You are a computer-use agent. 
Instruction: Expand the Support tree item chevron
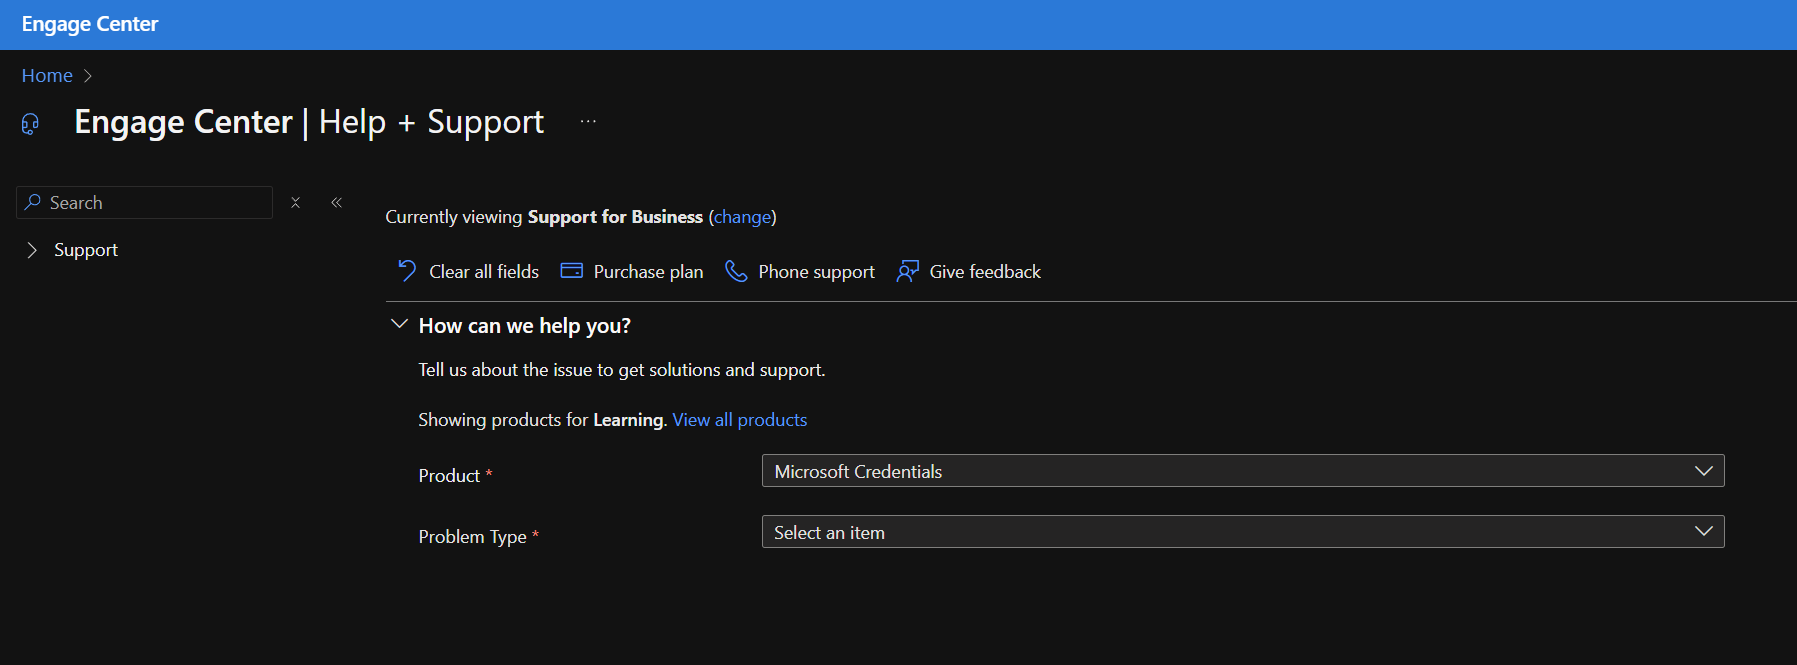pos(32,250)
